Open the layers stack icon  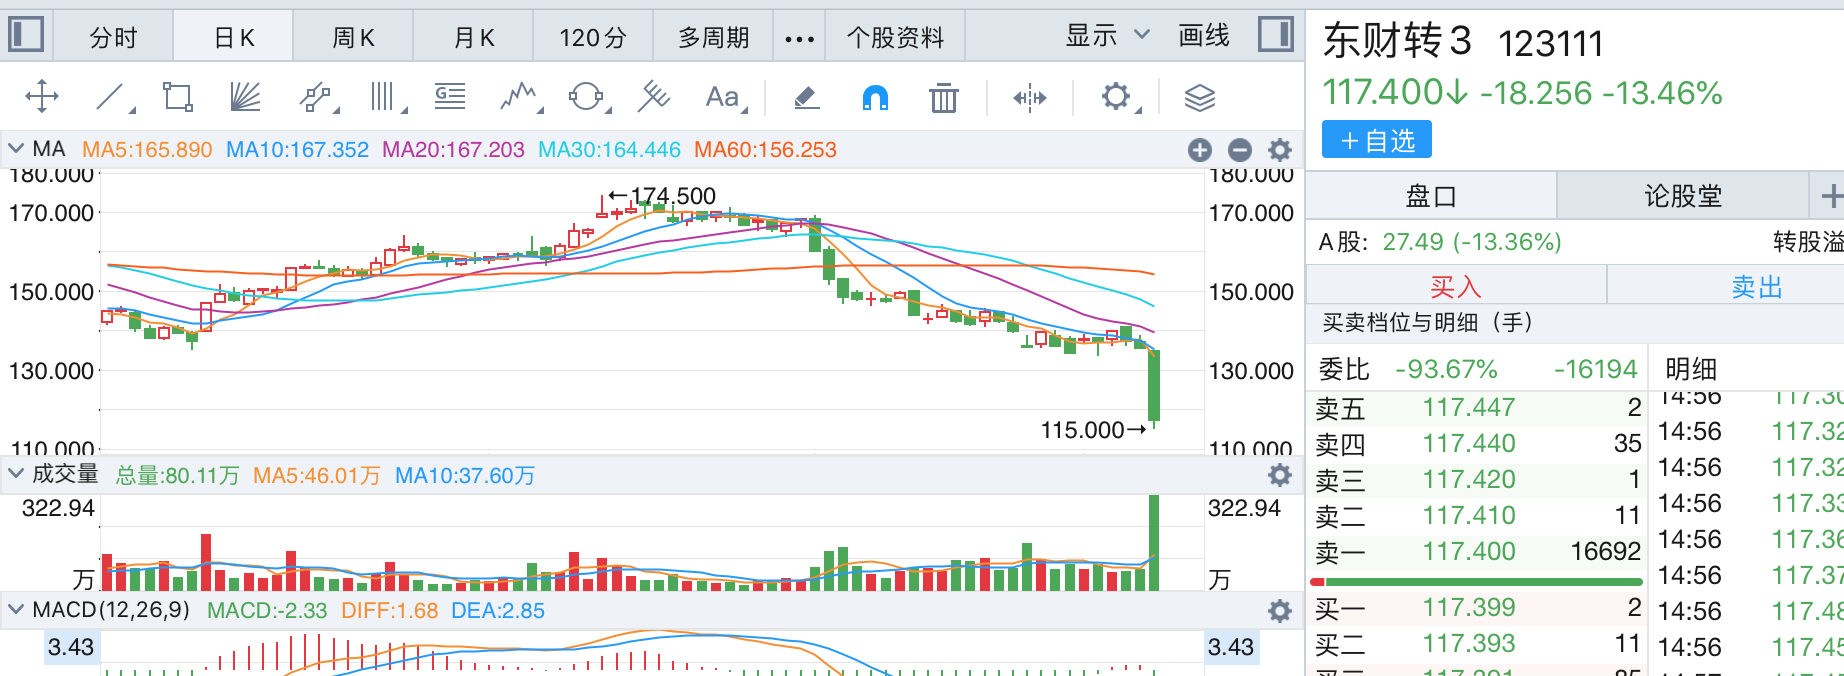pyautogui.click(x=1199, y=98)
